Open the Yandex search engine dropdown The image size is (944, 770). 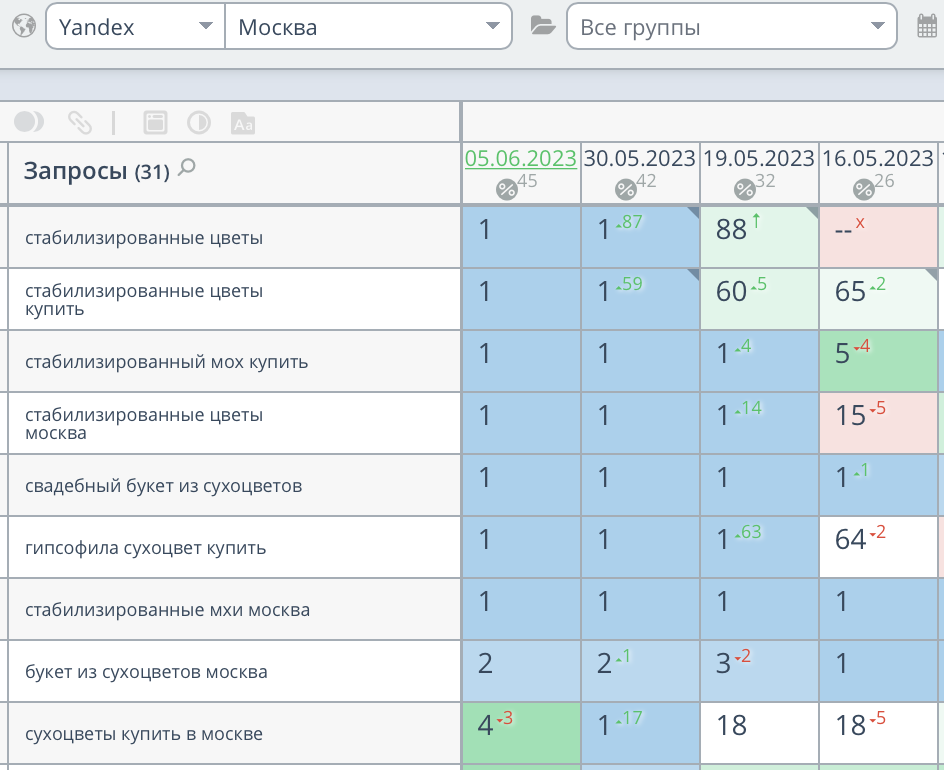tap(135, 27)
